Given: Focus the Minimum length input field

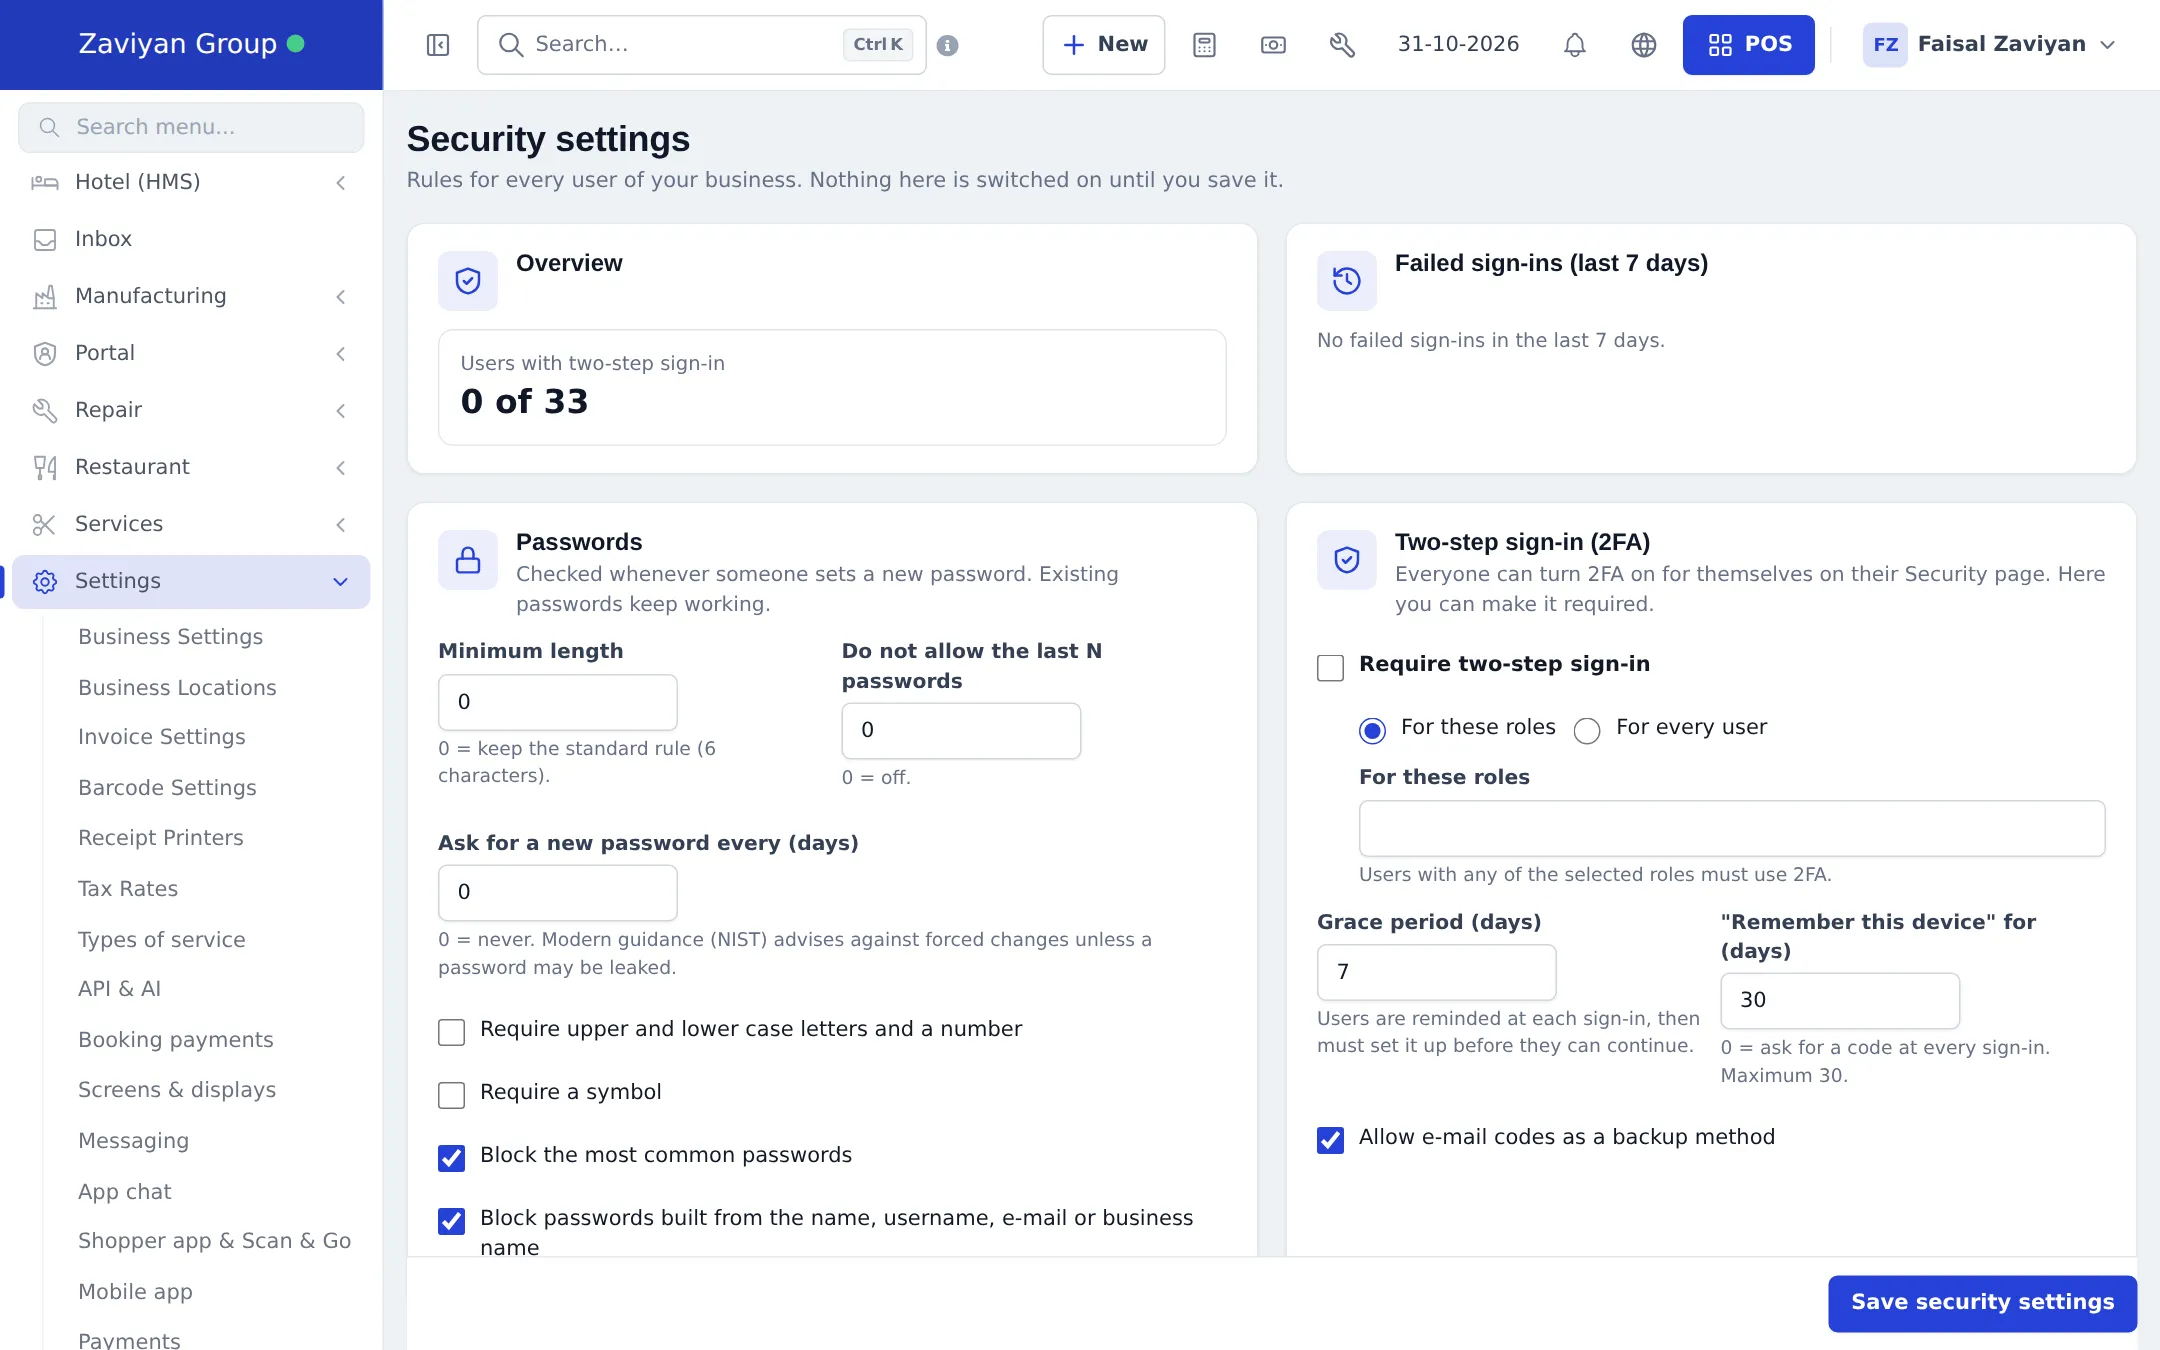Looking at the screenshot, I should (558, 702).
